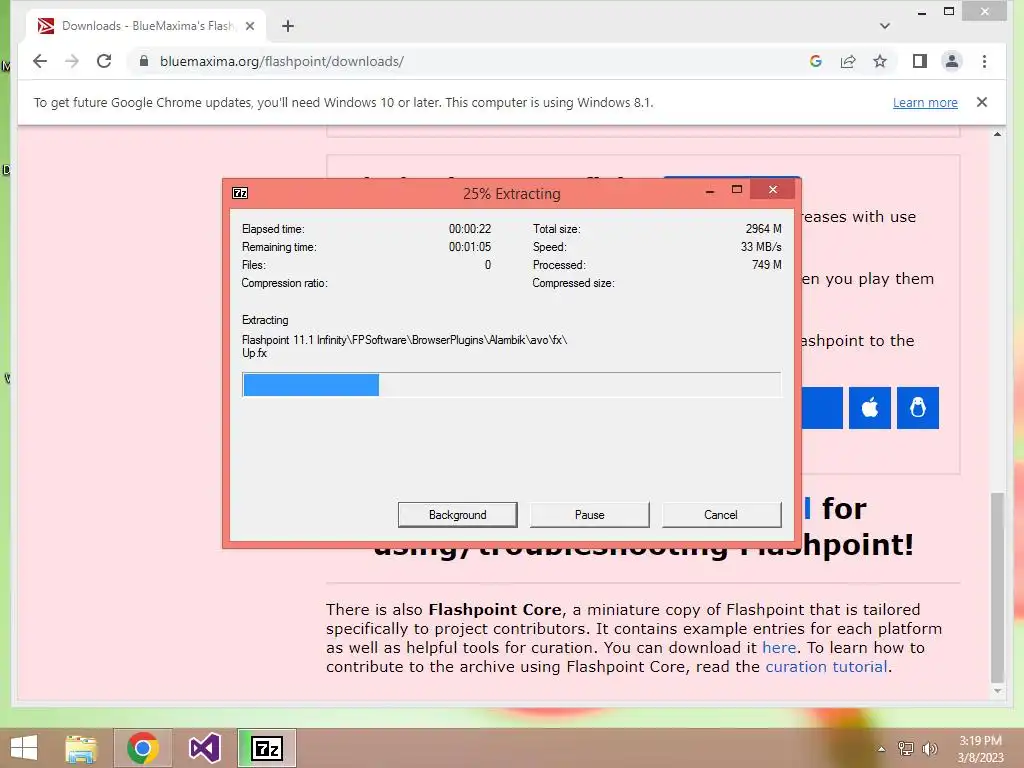This screenshot has height=768, width=1024.
Task: Click the Google icon in address bar
Action: 816,61
